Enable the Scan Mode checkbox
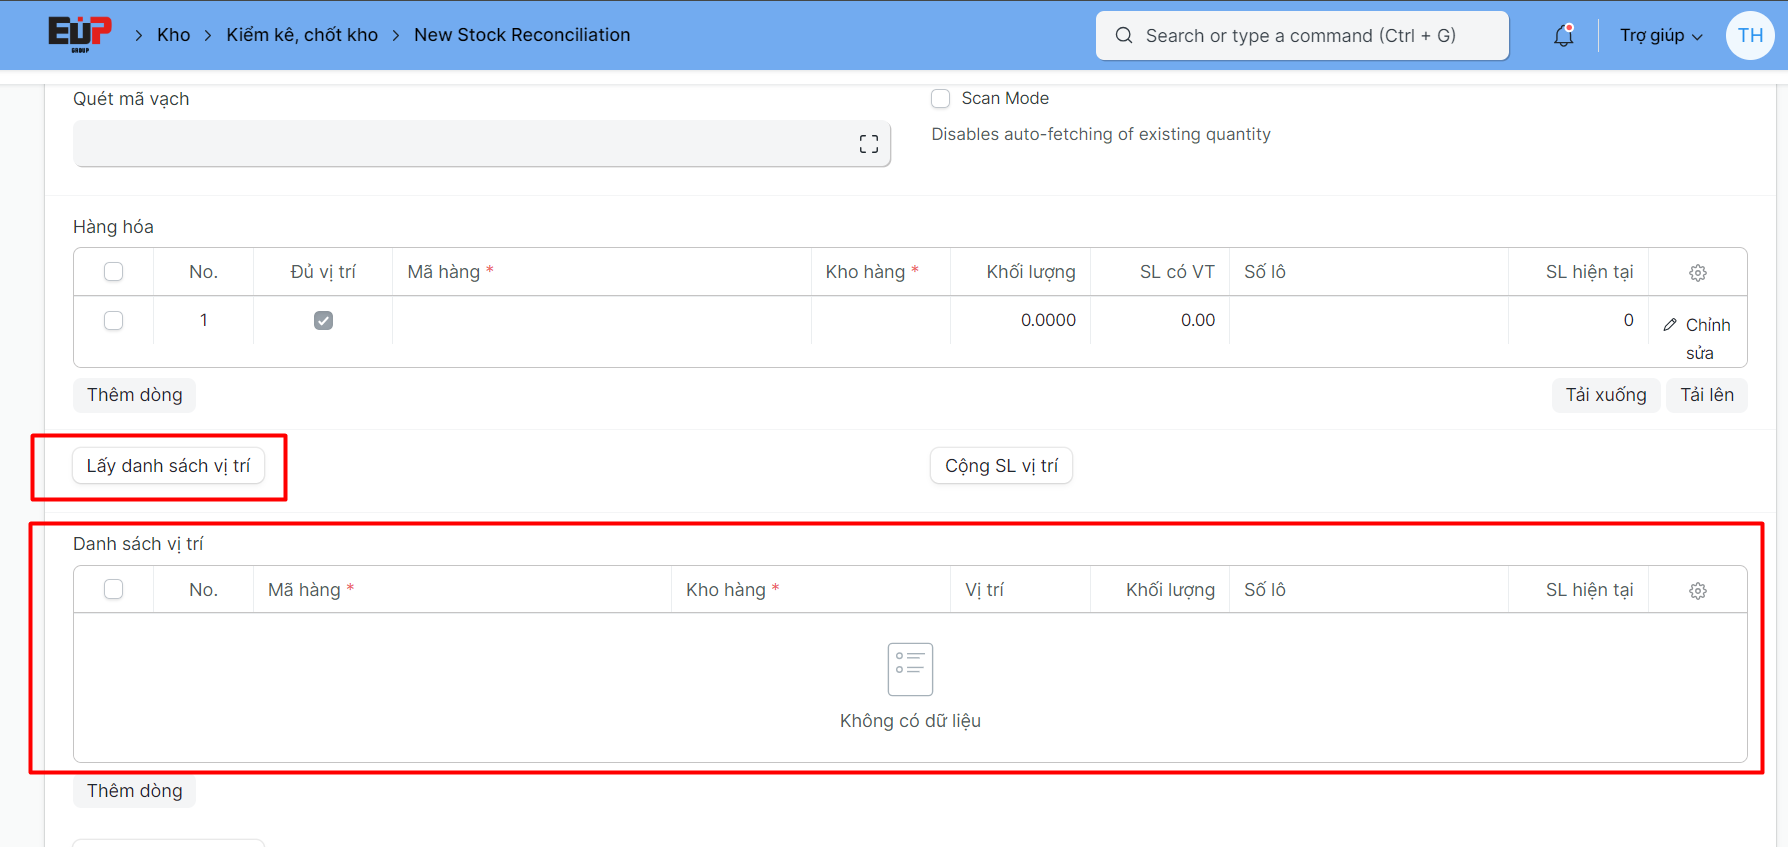This screenshot has width=1788, height=847. [940, 98]
